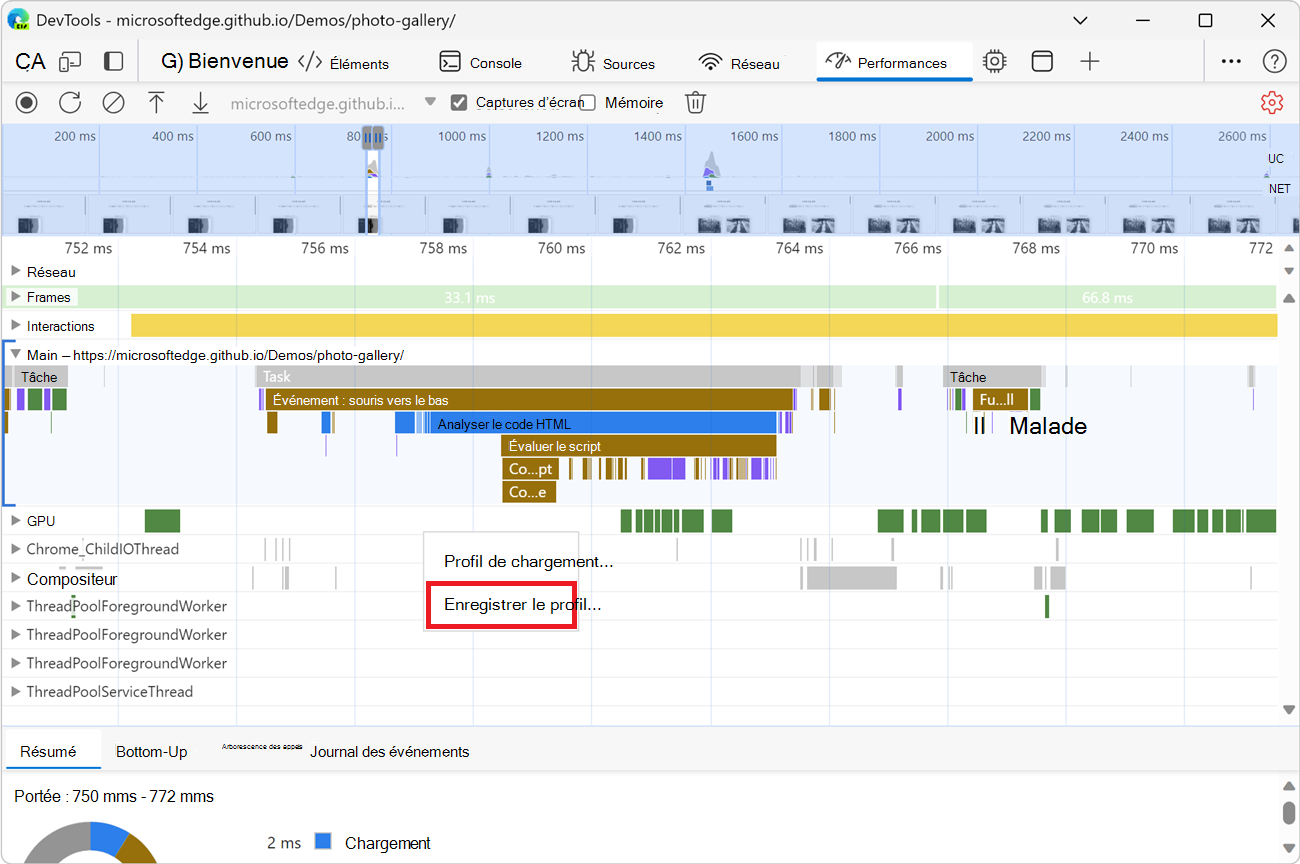Click the reload and record icon
This screenshot has width=1300, height=864.
pos(70,102)
